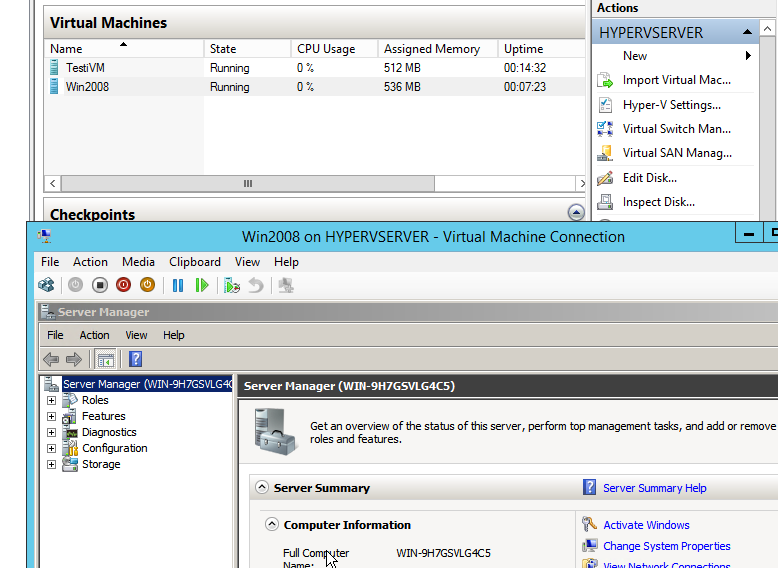
Task: Collapse the Checkpoints pane
Action: click(x=576, y=212)
